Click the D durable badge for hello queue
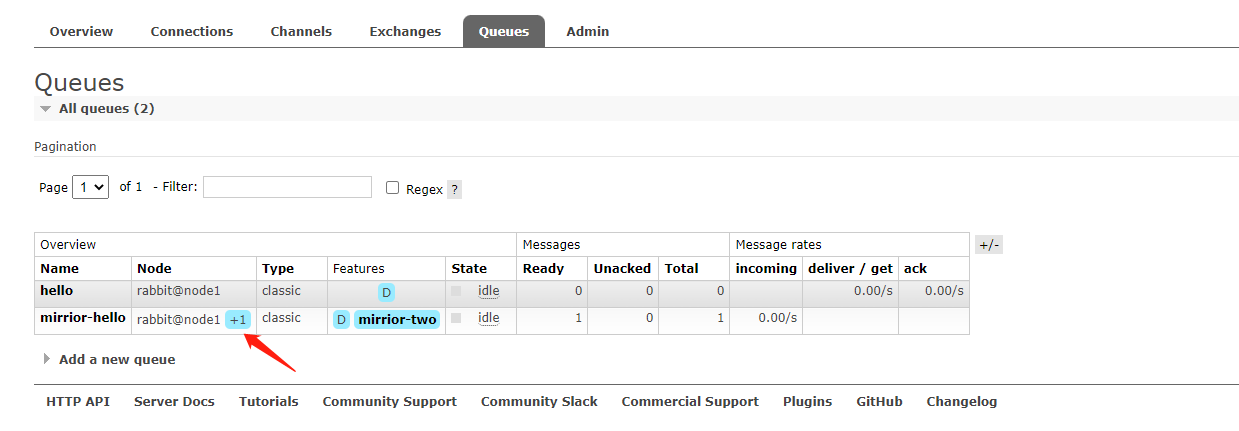 pyautogui.click(x=386, y=293)
